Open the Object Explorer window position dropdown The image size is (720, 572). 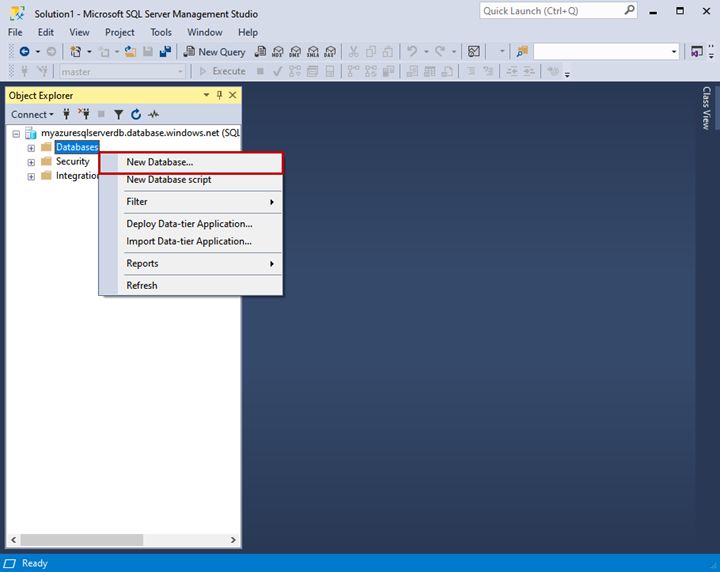pyautogui.click(x=206, y=95)
